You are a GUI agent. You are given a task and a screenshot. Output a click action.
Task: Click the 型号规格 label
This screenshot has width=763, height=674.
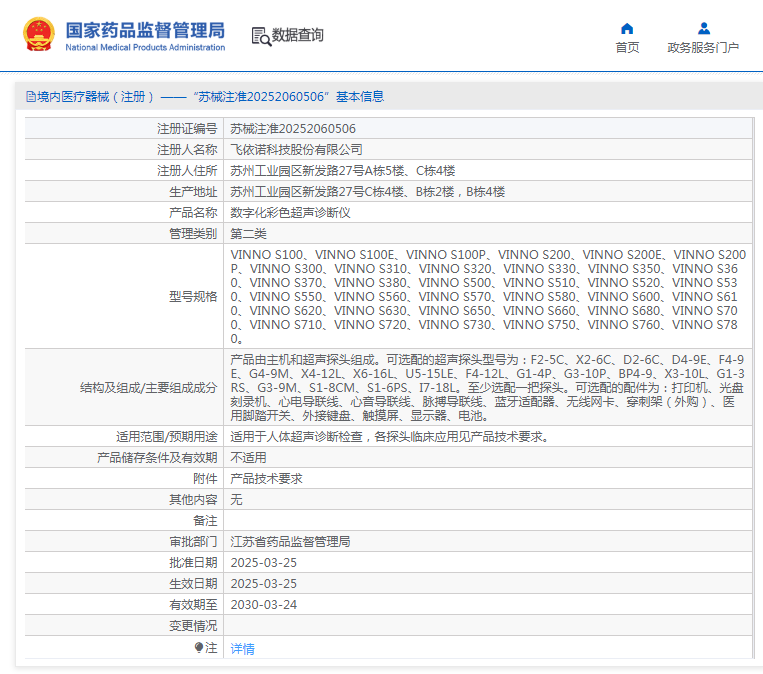click(x=193, y=296)
